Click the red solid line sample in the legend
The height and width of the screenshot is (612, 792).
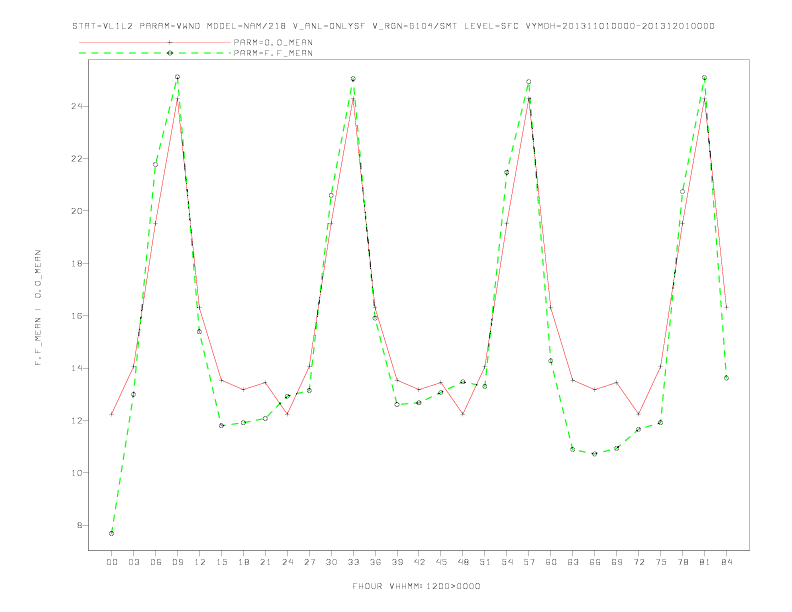(x=155, y=42)
